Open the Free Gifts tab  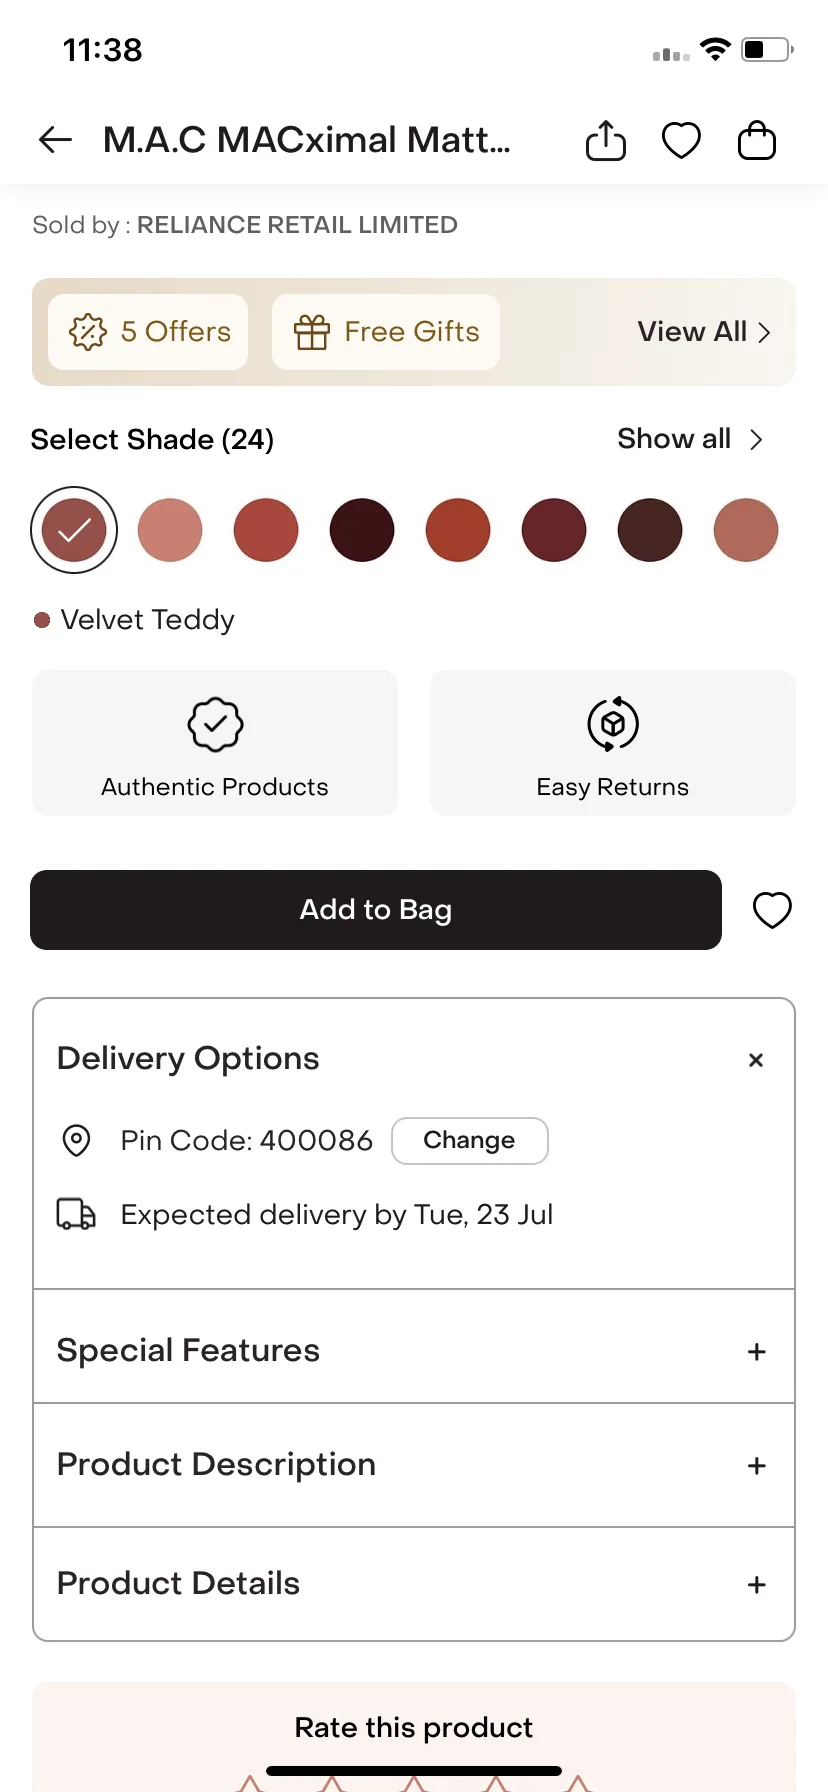tap(386, 332)
